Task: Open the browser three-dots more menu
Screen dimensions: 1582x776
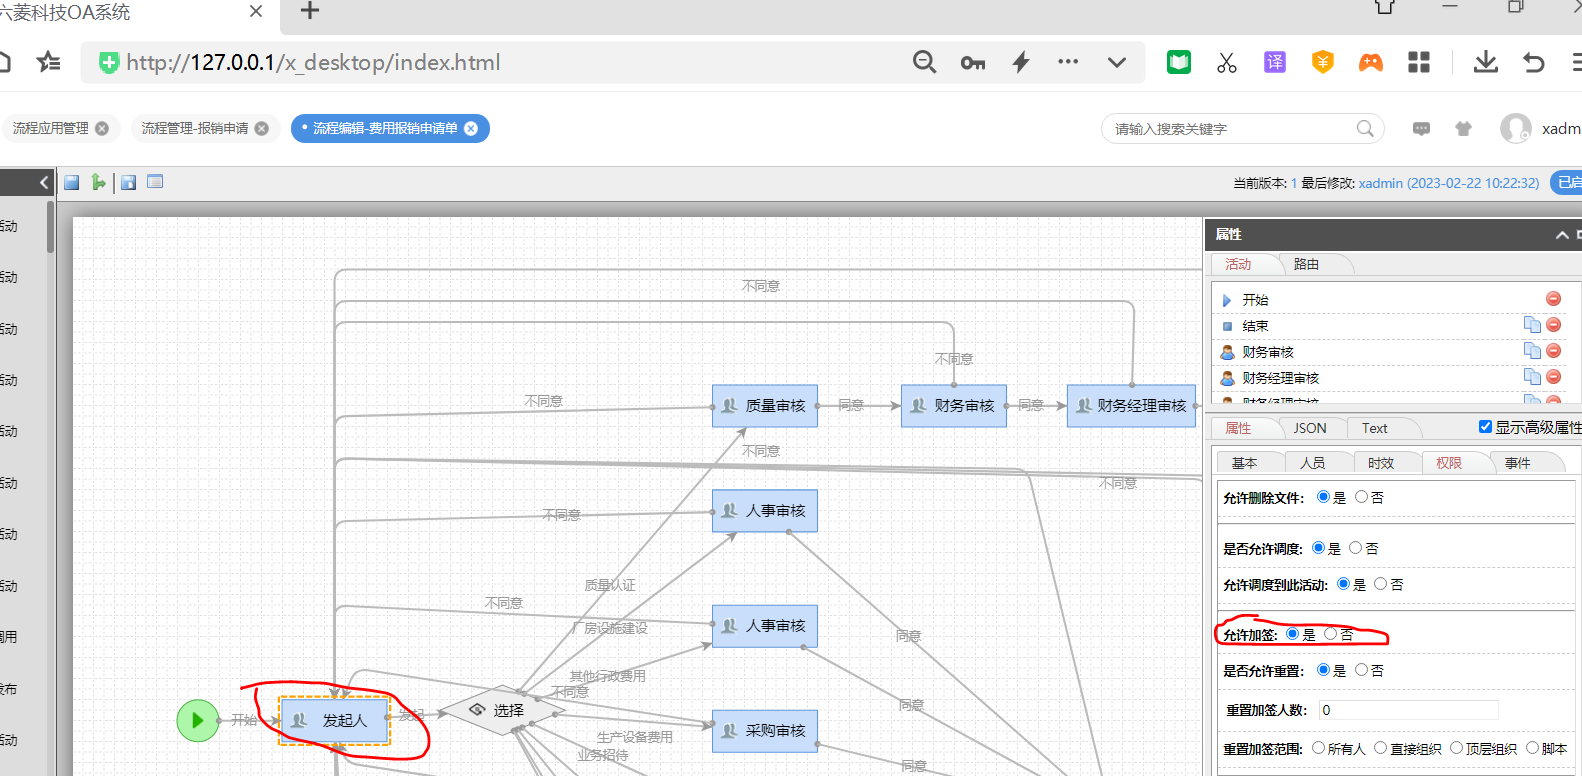Action: point(1068,62)
